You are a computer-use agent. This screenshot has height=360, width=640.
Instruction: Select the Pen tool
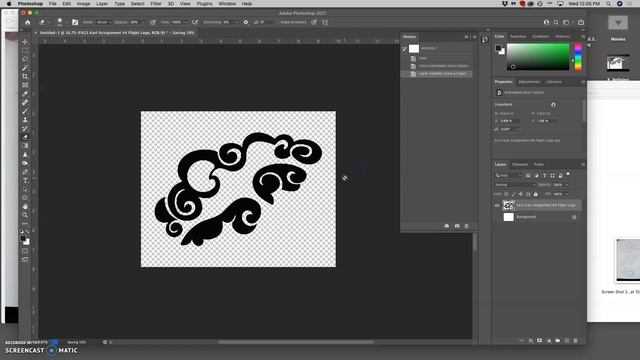[x=25, y=172]
